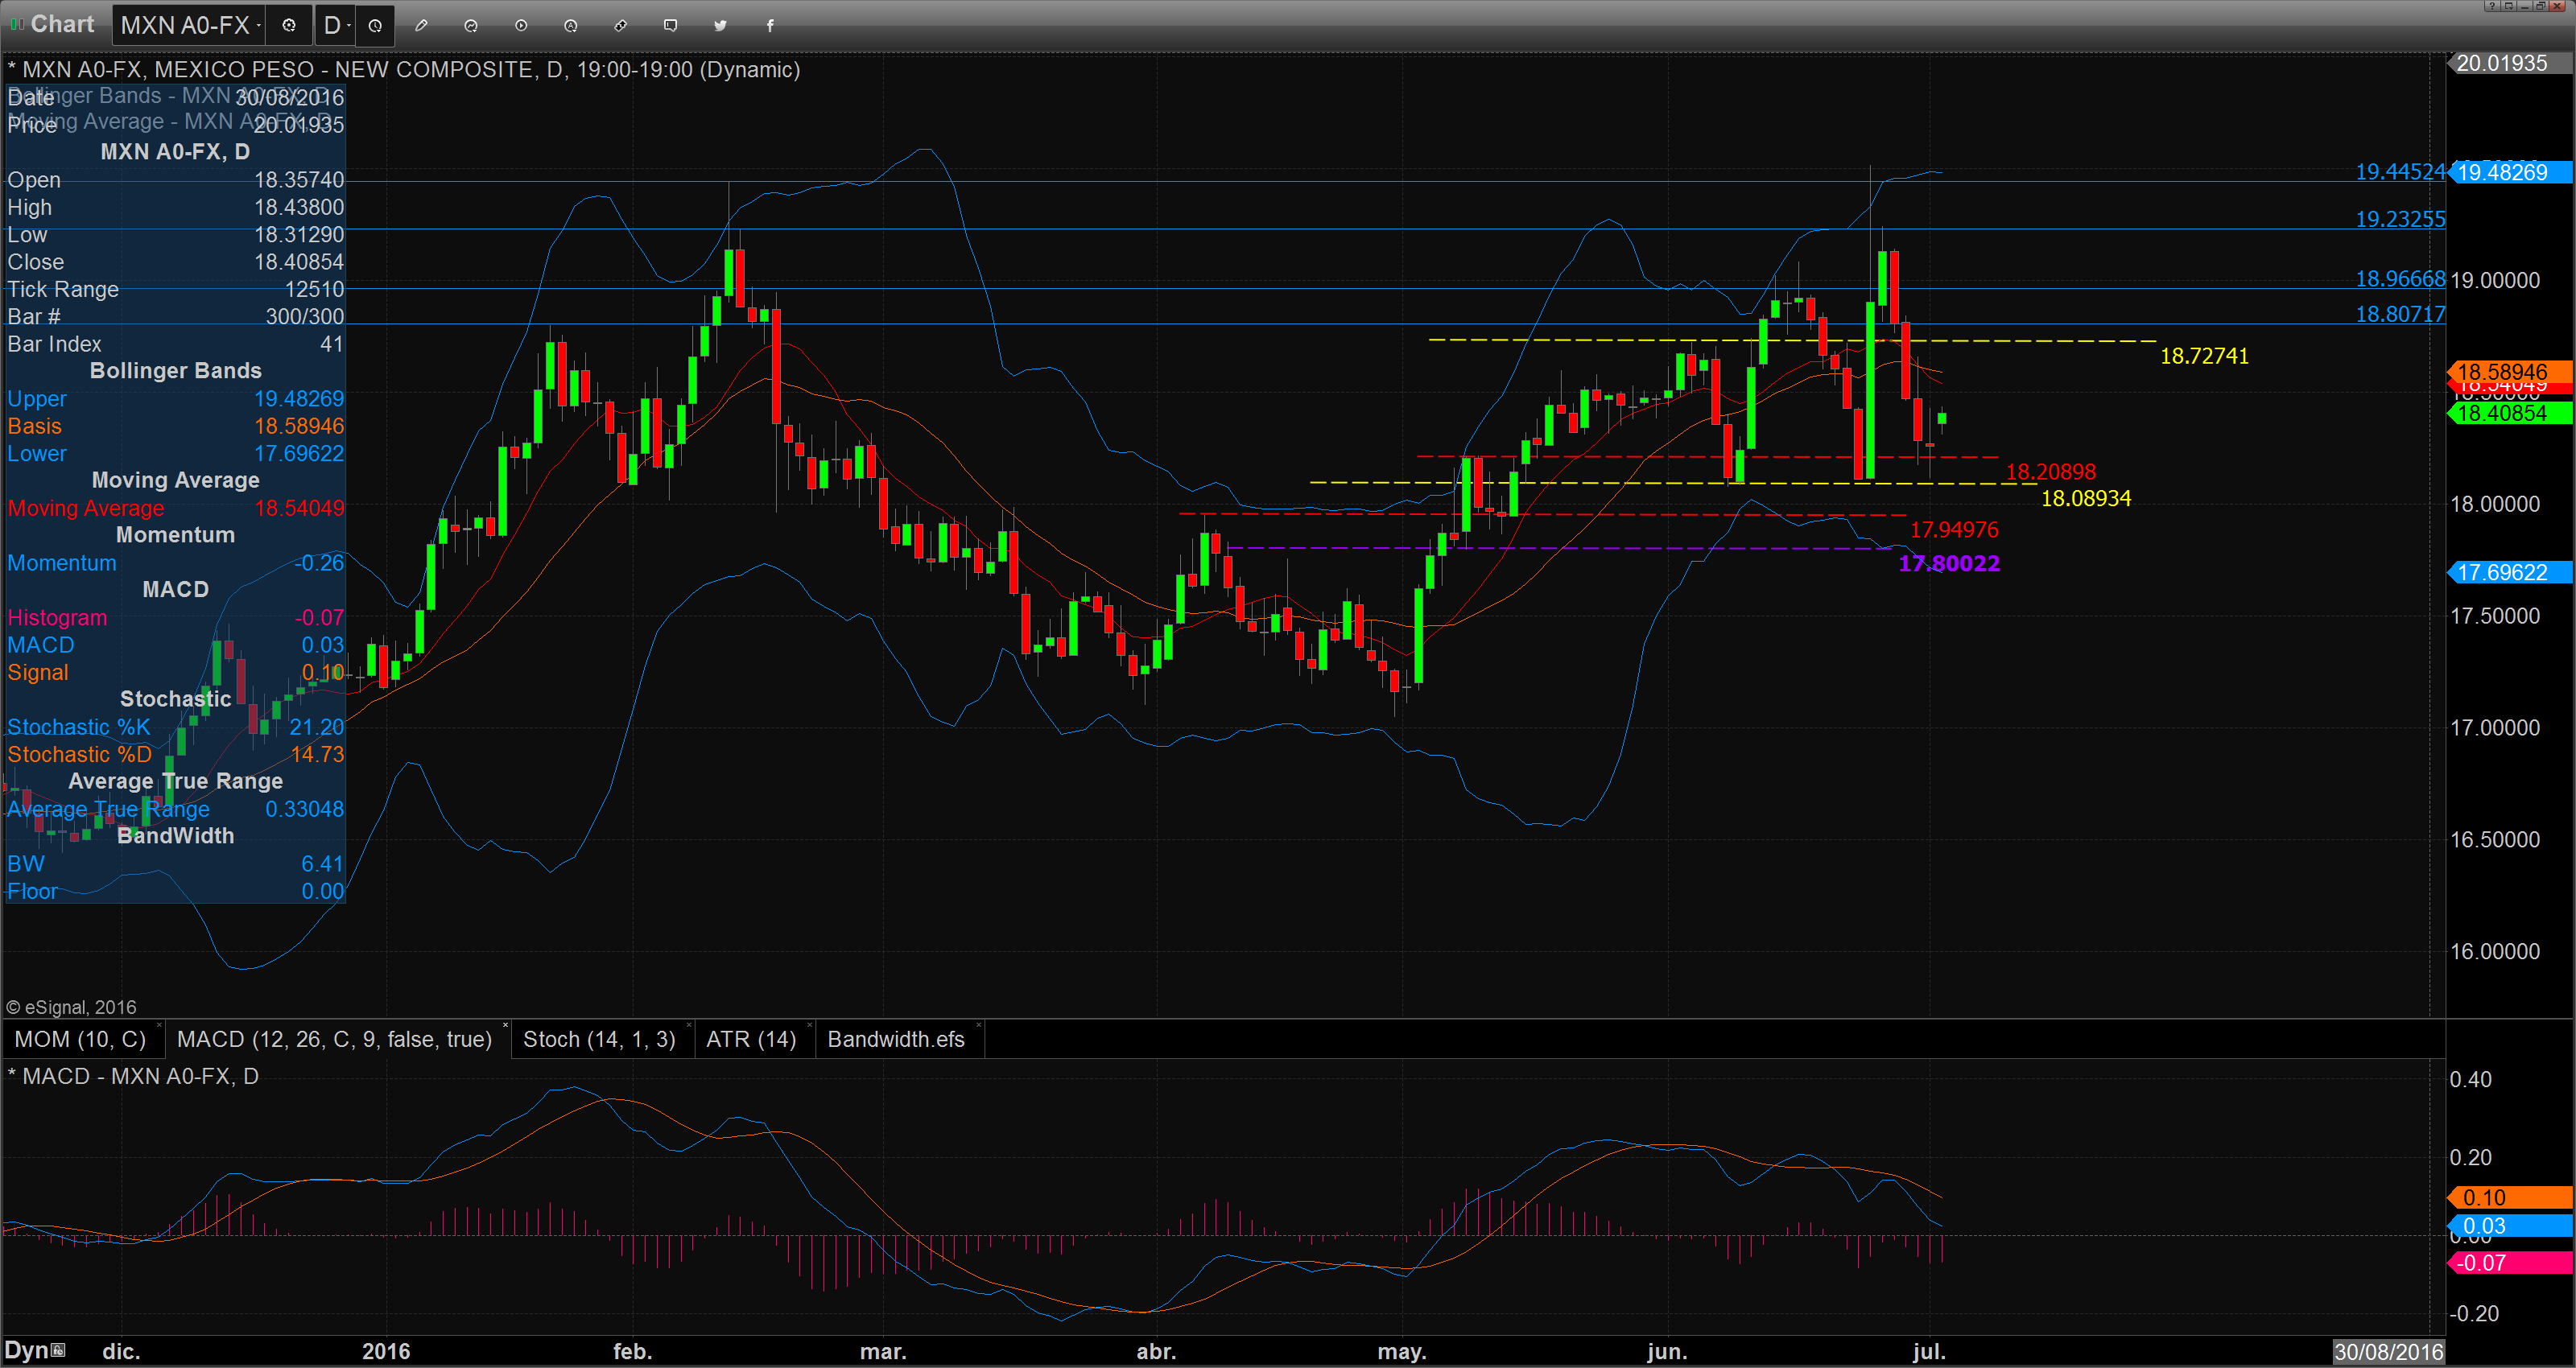The width and height of the screenshot is (2576, 1368).
Task: Click the 2016 label on time axis
Action: [386, 1351]
